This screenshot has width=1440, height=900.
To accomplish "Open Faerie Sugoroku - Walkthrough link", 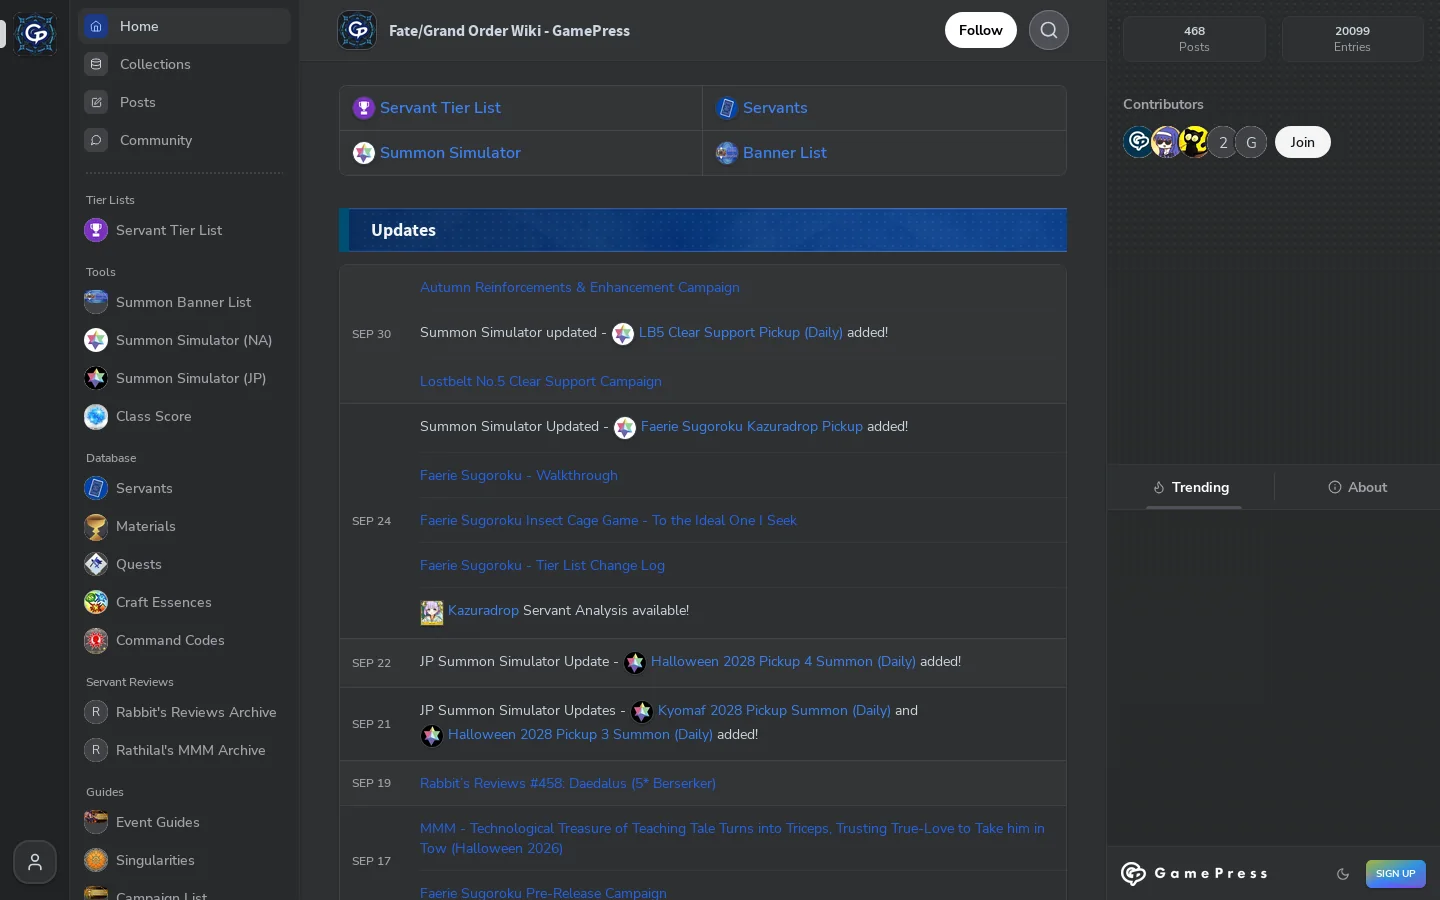I will [519, 475].
